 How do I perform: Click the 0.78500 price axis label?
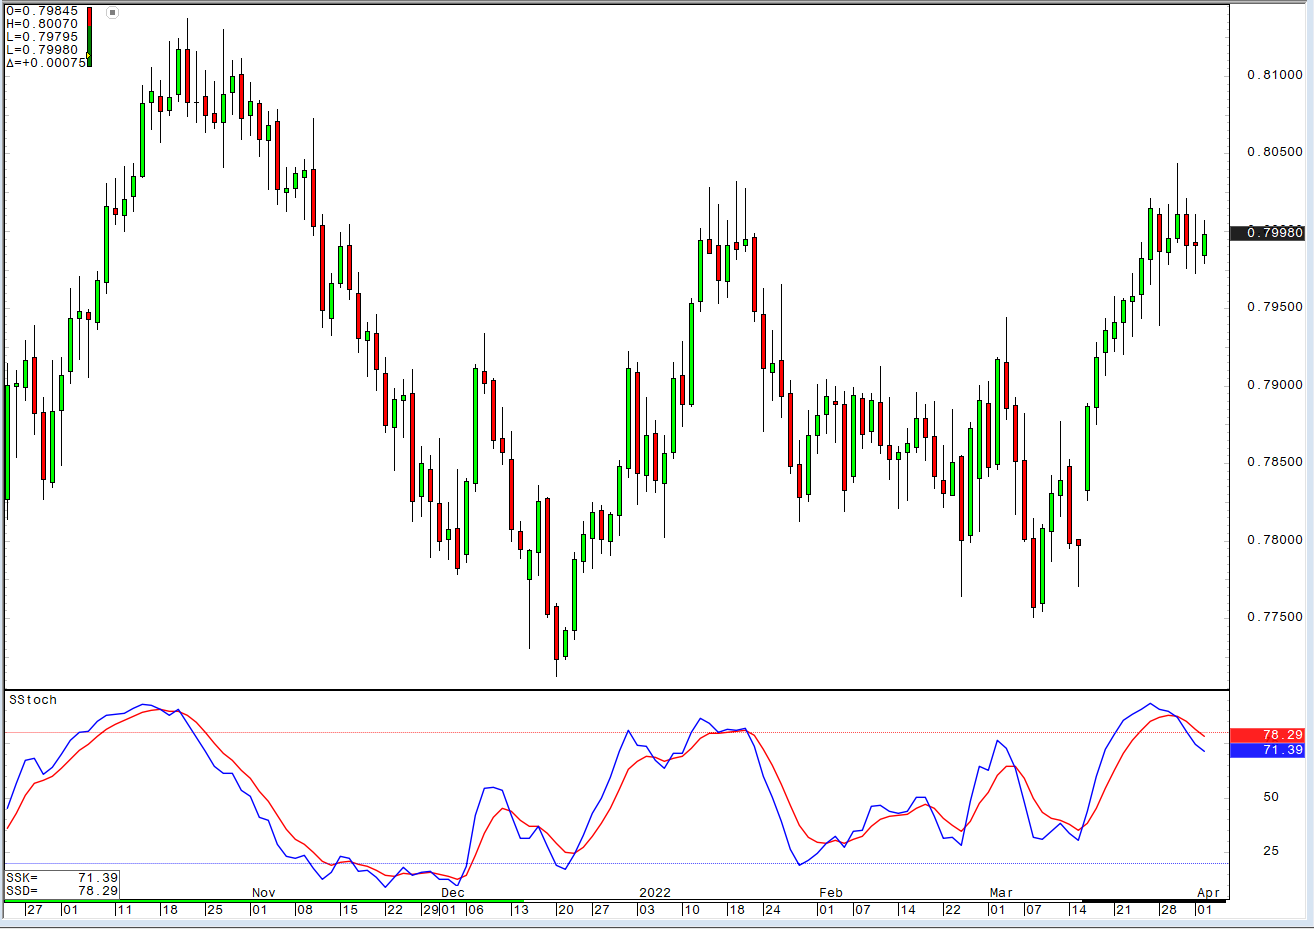[x=1275, y=462]
